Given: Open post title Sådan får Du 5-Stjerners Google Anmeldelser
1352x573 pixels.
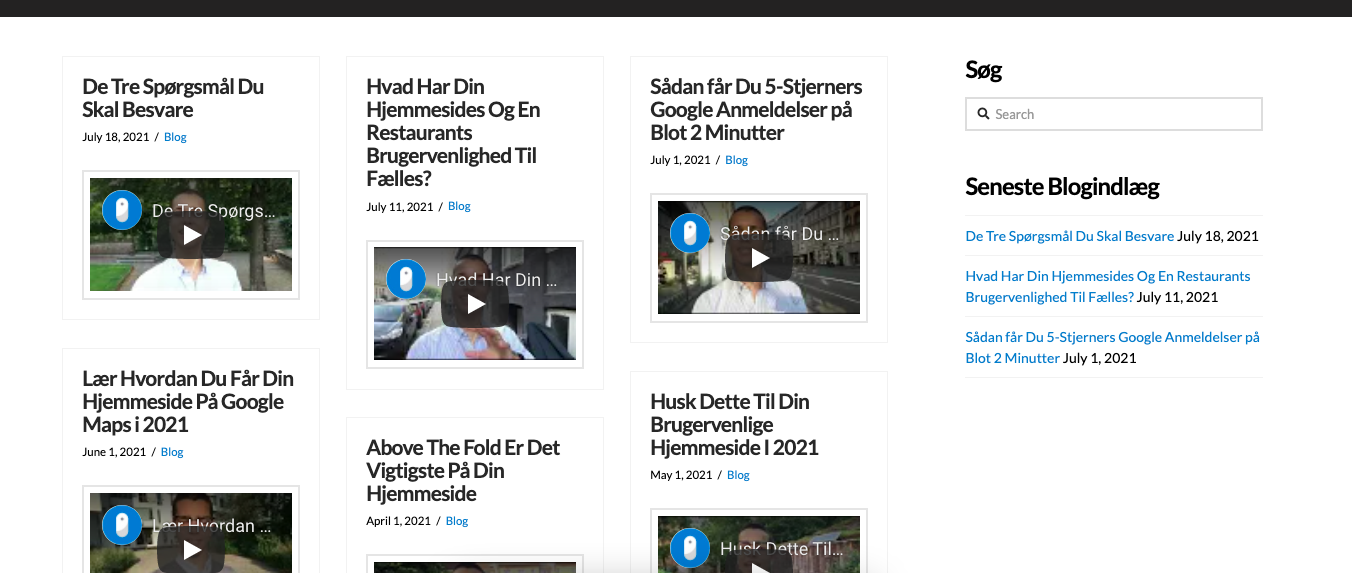Looking at the screenshot, I should point(755,109).
